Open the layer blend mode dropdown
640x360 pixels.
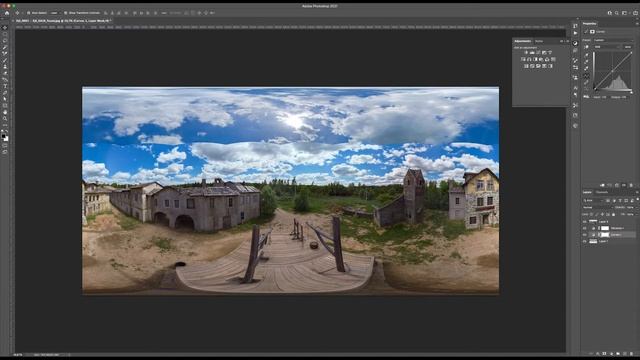tap(598, 207)
